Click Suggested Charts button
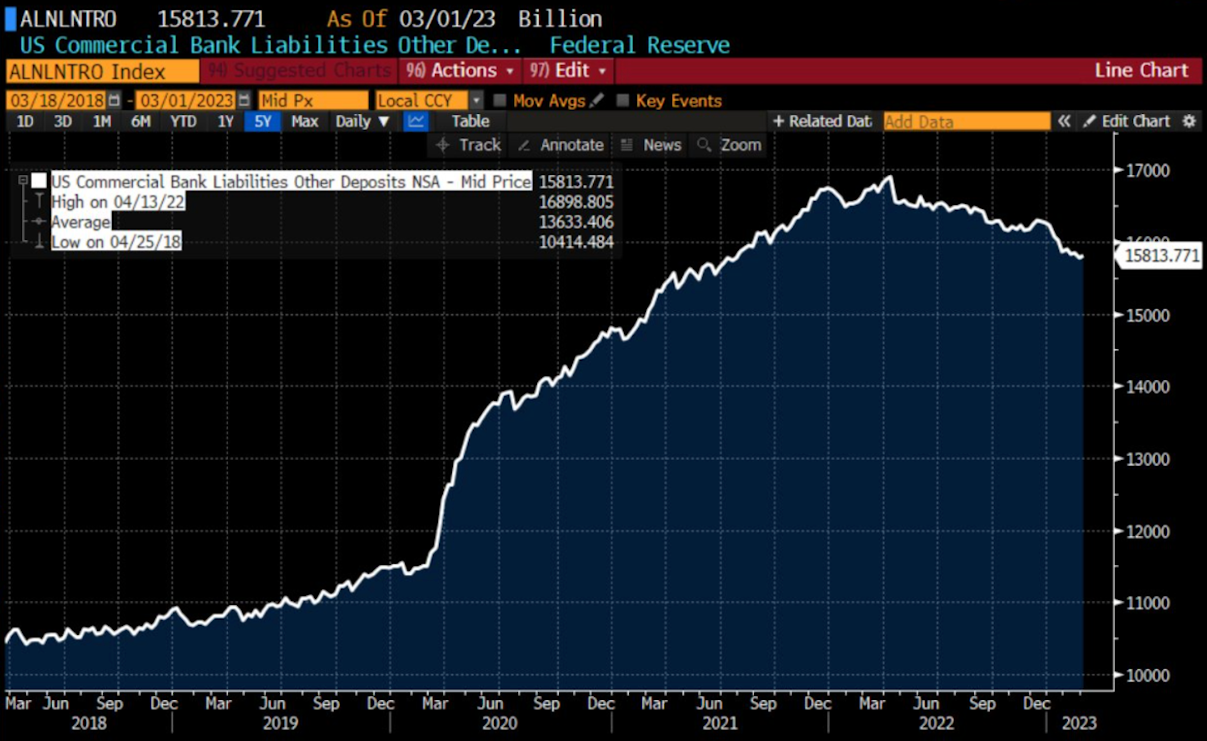1207x741 pixels. pyautogui.click(x=299, y=70)
